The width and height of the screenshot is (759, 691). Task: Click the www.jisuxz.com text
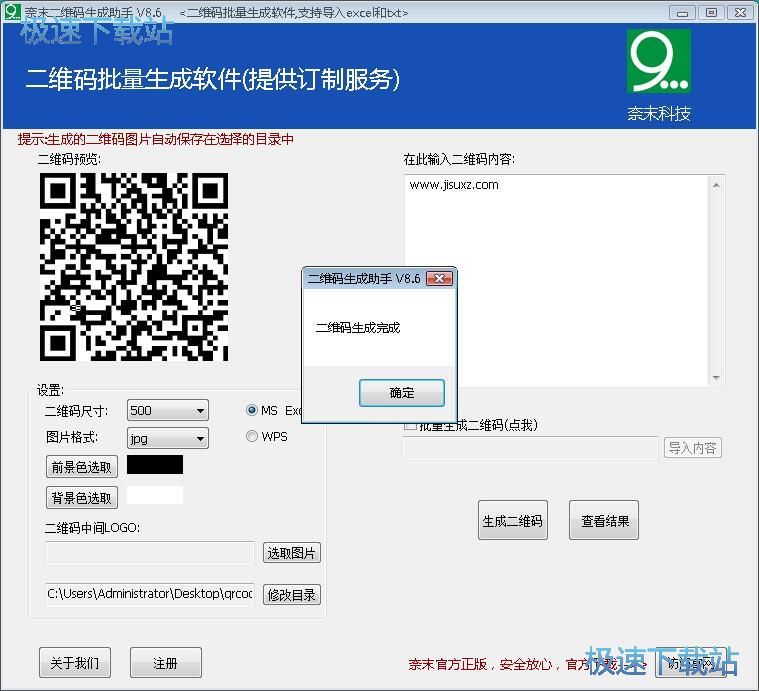[454, 185]
